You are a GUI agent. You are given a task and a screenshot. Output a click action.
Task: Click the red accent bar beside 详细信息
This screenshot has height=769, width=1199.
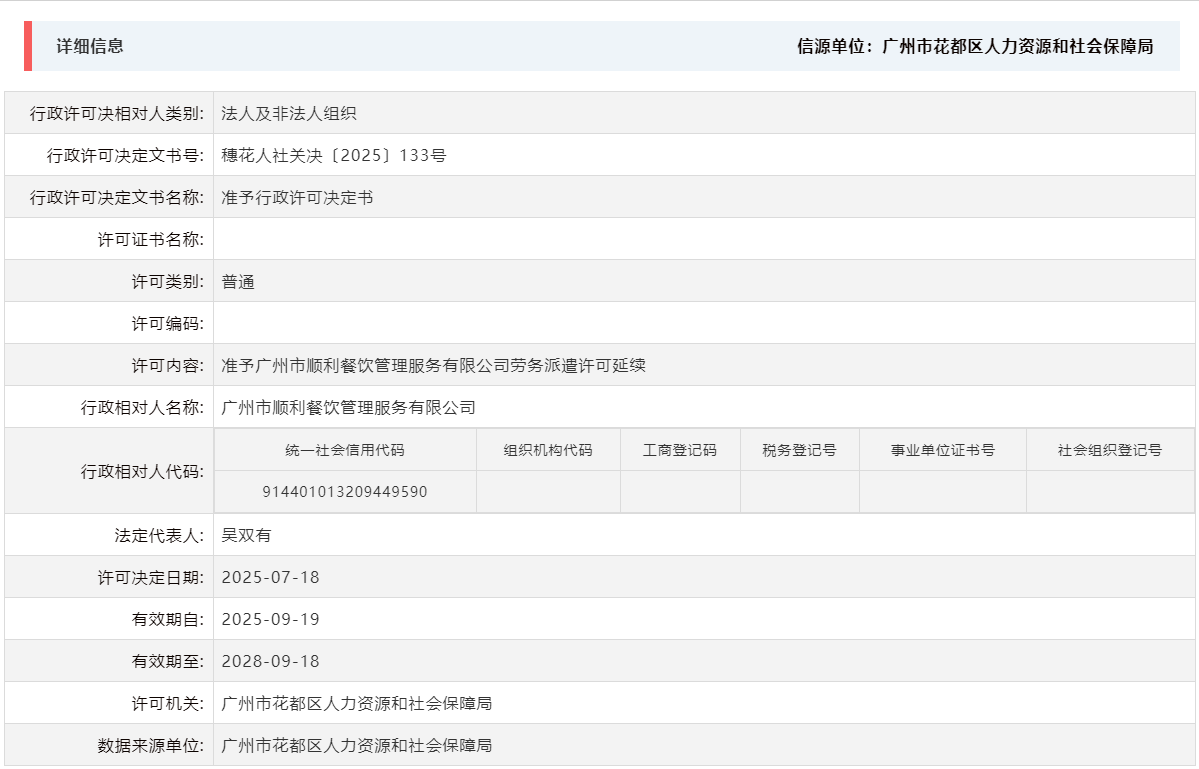click(x=26, y=46)
